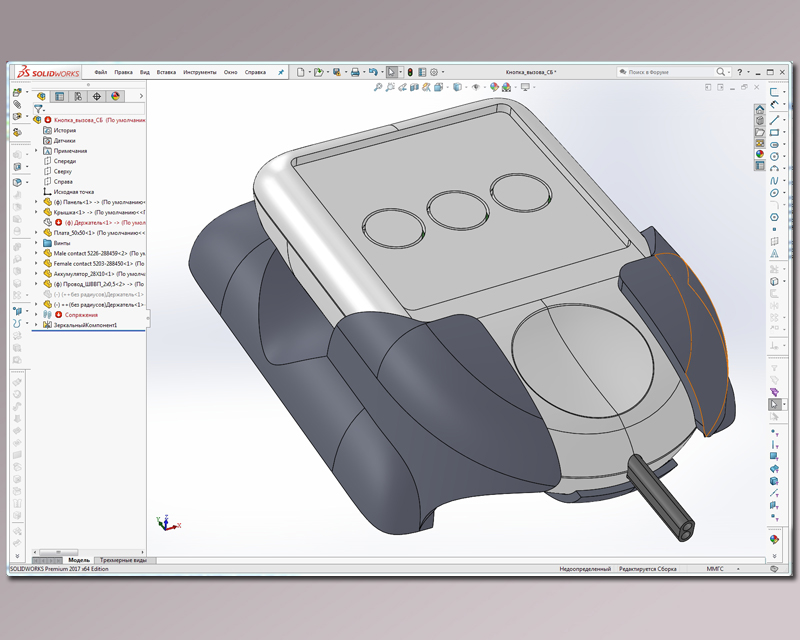Open the DisplayManager color wheel tab
The width and height of the screenshot is (800, 640).
point(115,97)
